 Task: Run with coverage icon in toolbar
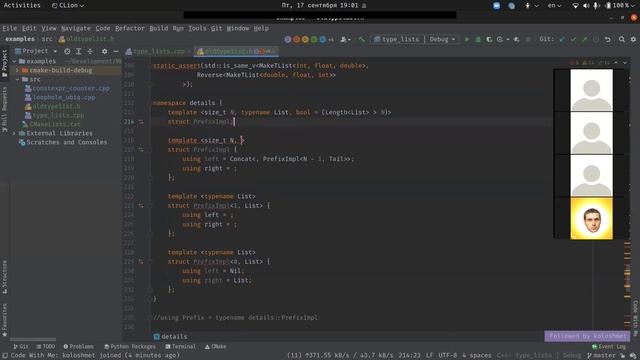[489, 40]
